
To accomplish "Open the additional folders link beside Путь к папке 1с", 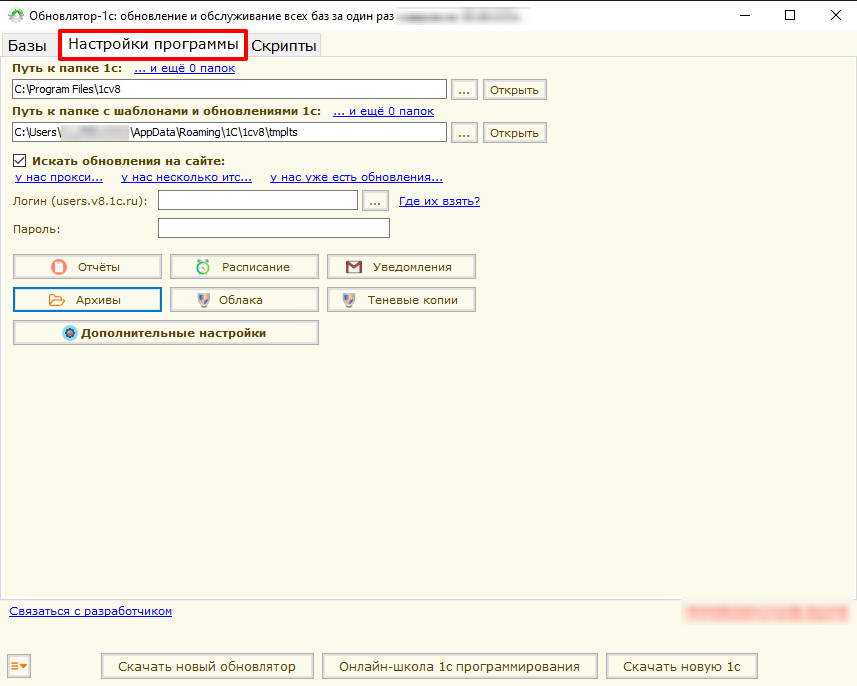I will tap(185, 68).
